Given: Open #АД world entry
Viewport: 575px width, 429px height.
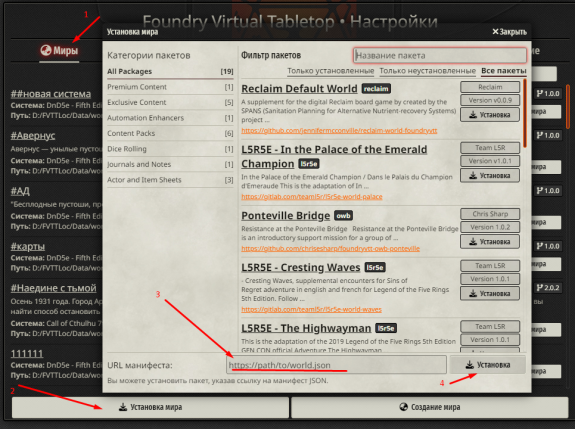Looking at the screenshot, I should 20,191.
